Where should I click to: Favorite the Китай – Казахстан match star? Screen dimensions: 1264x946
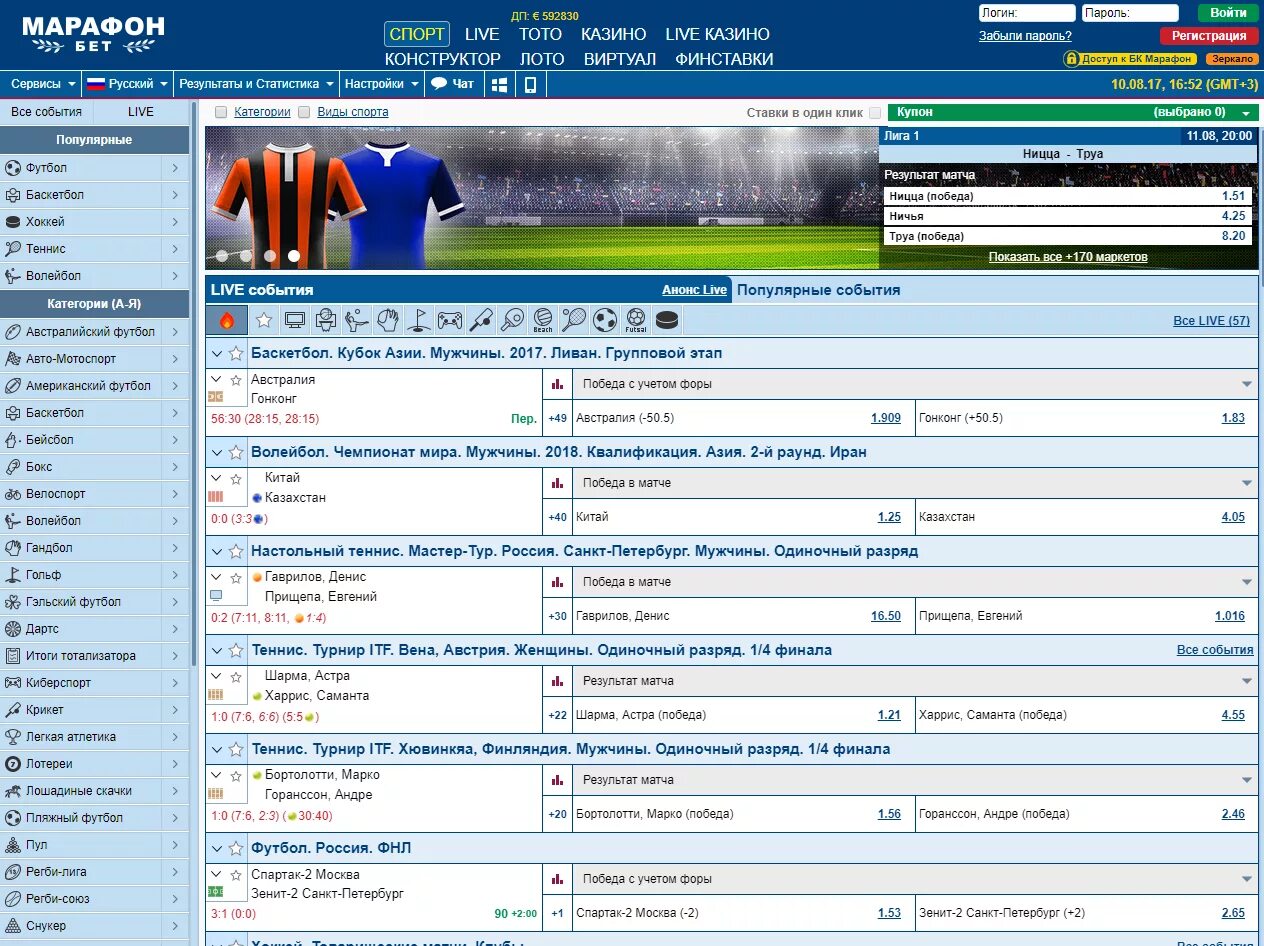(236, 479)
